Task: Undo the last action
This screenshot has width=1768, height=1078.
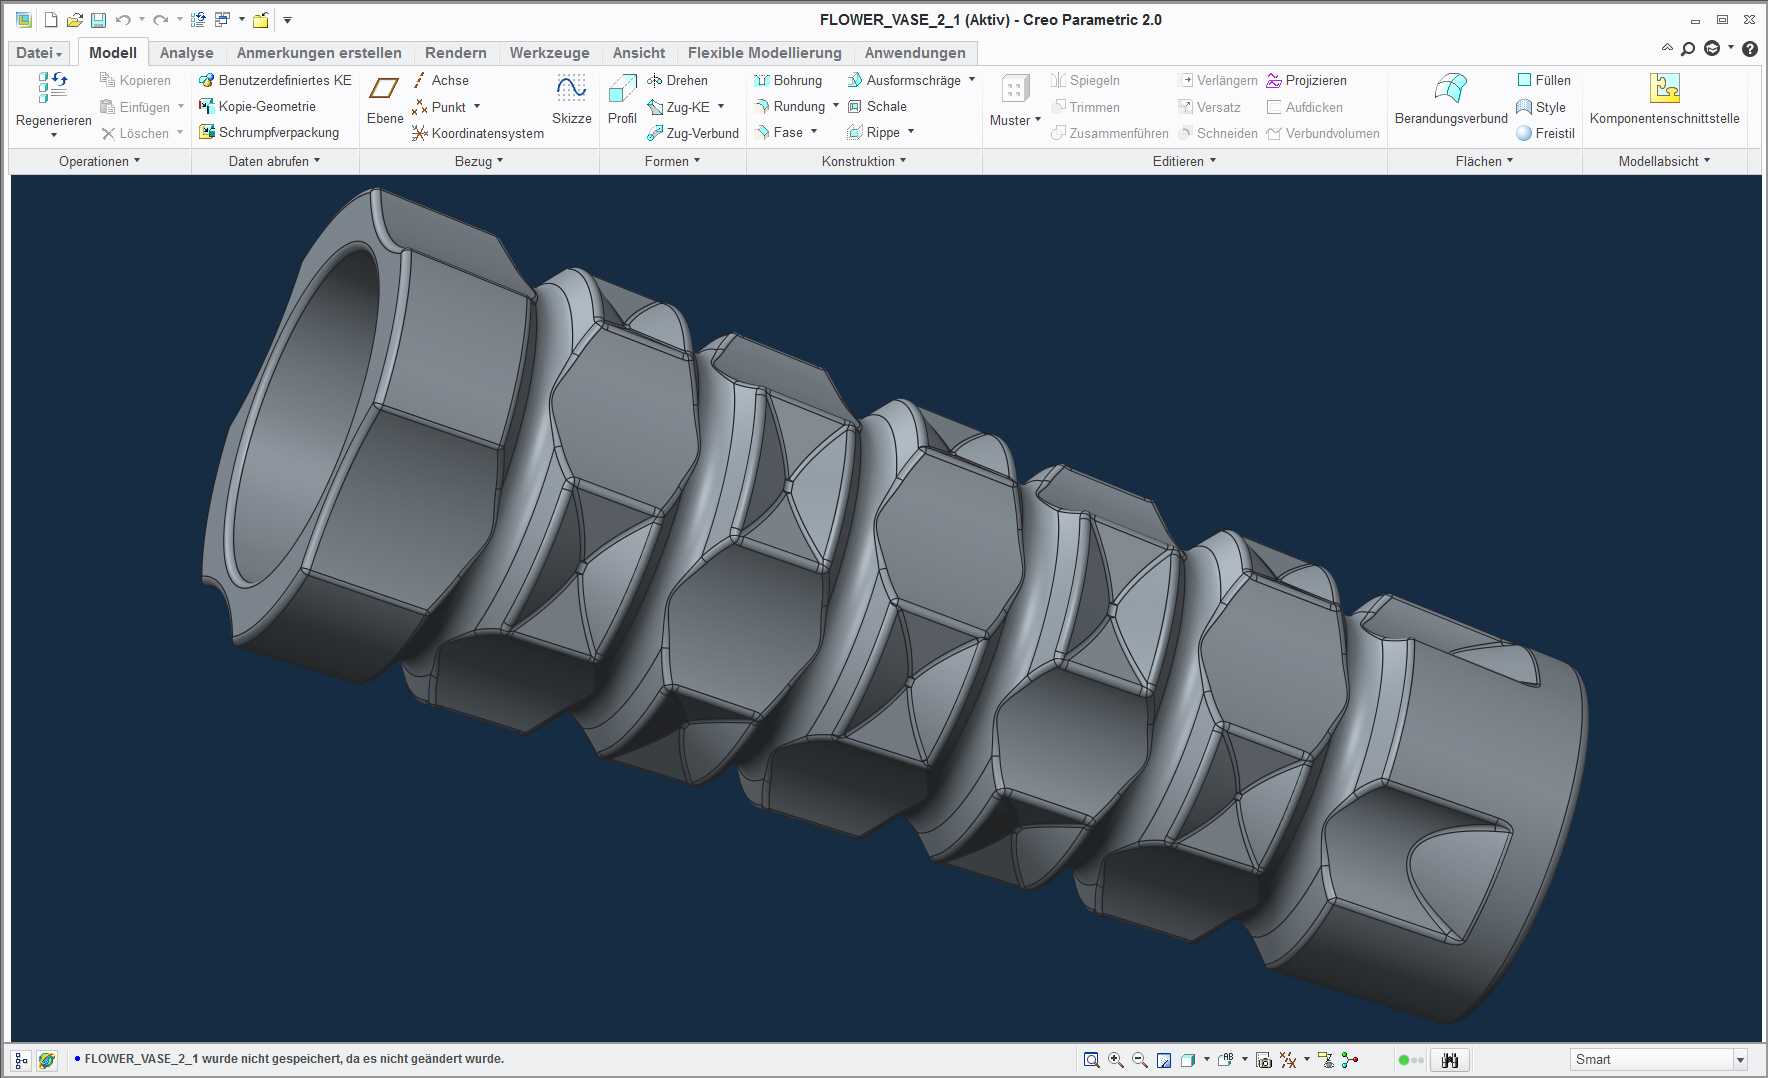Action: coord(123,20)
